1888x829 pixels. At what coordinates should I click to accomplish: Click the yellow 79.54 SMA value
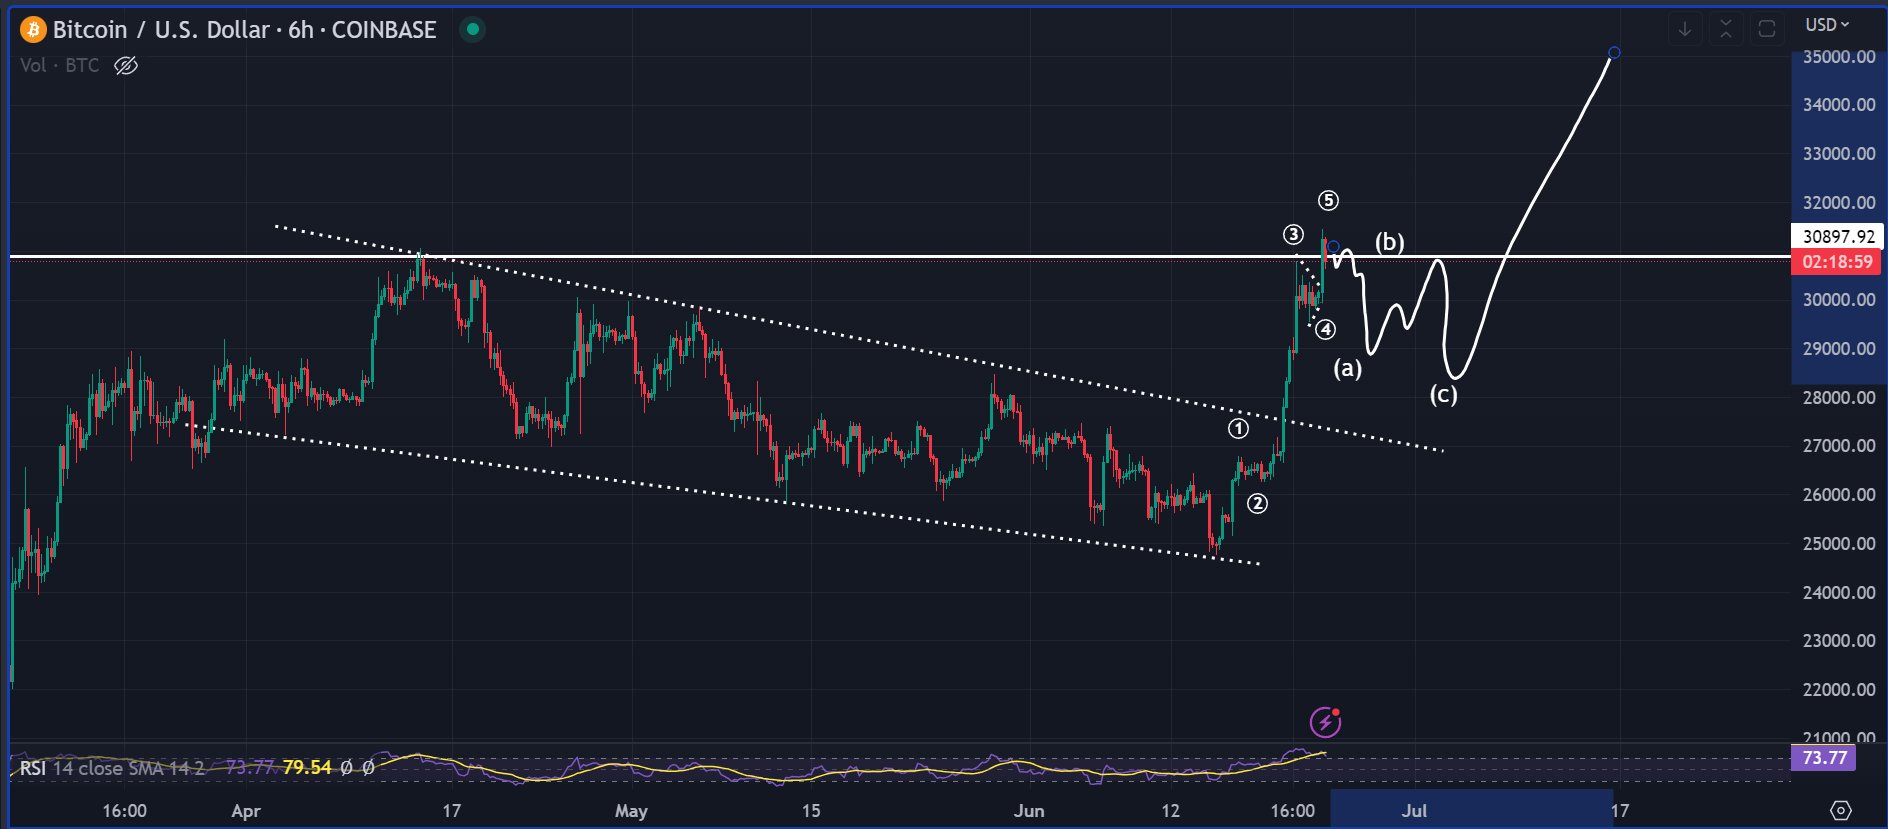point(306,768)
